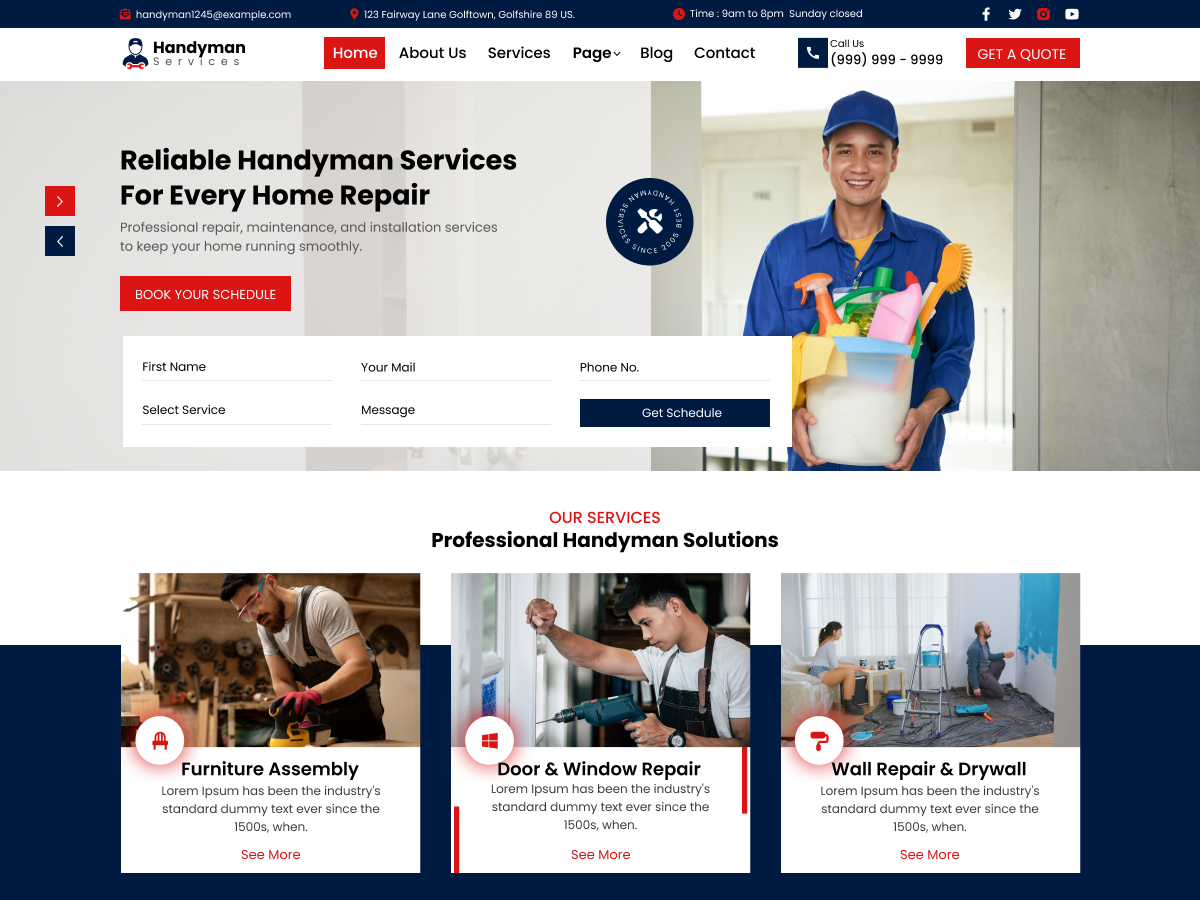Click the paint roller icon on Wall Repair card
This screenshot has width=1200, height=900.
point(820,741)
